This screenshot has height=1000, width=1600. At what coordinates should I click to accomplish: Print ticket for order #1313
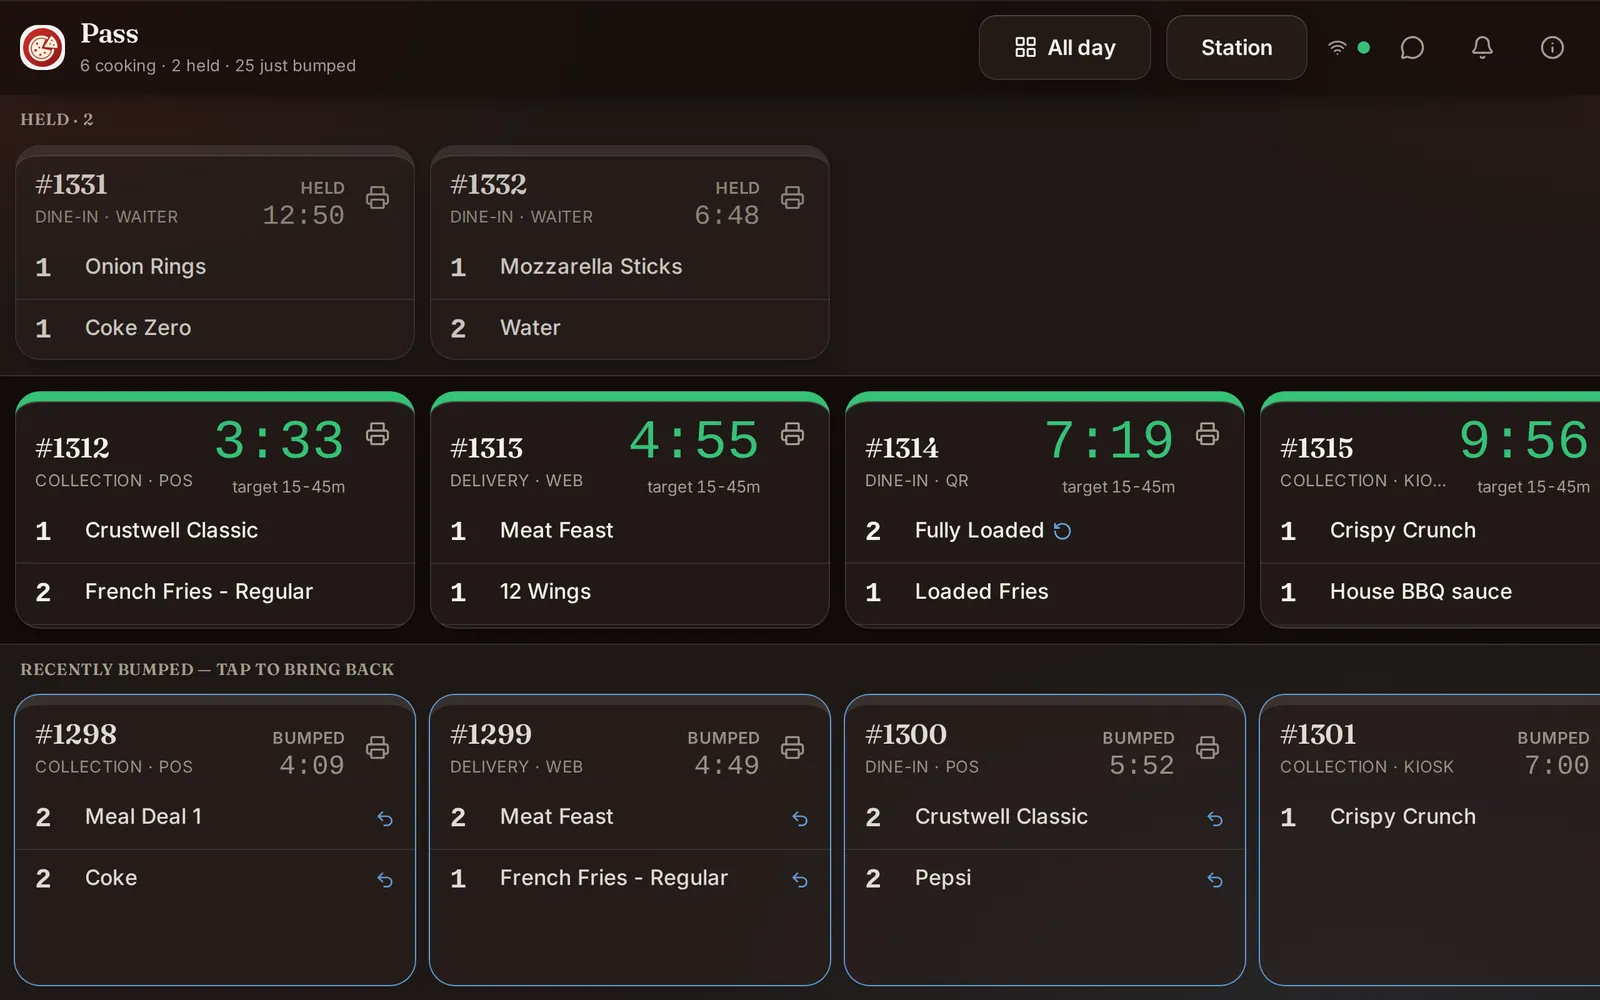click(792, 434)
